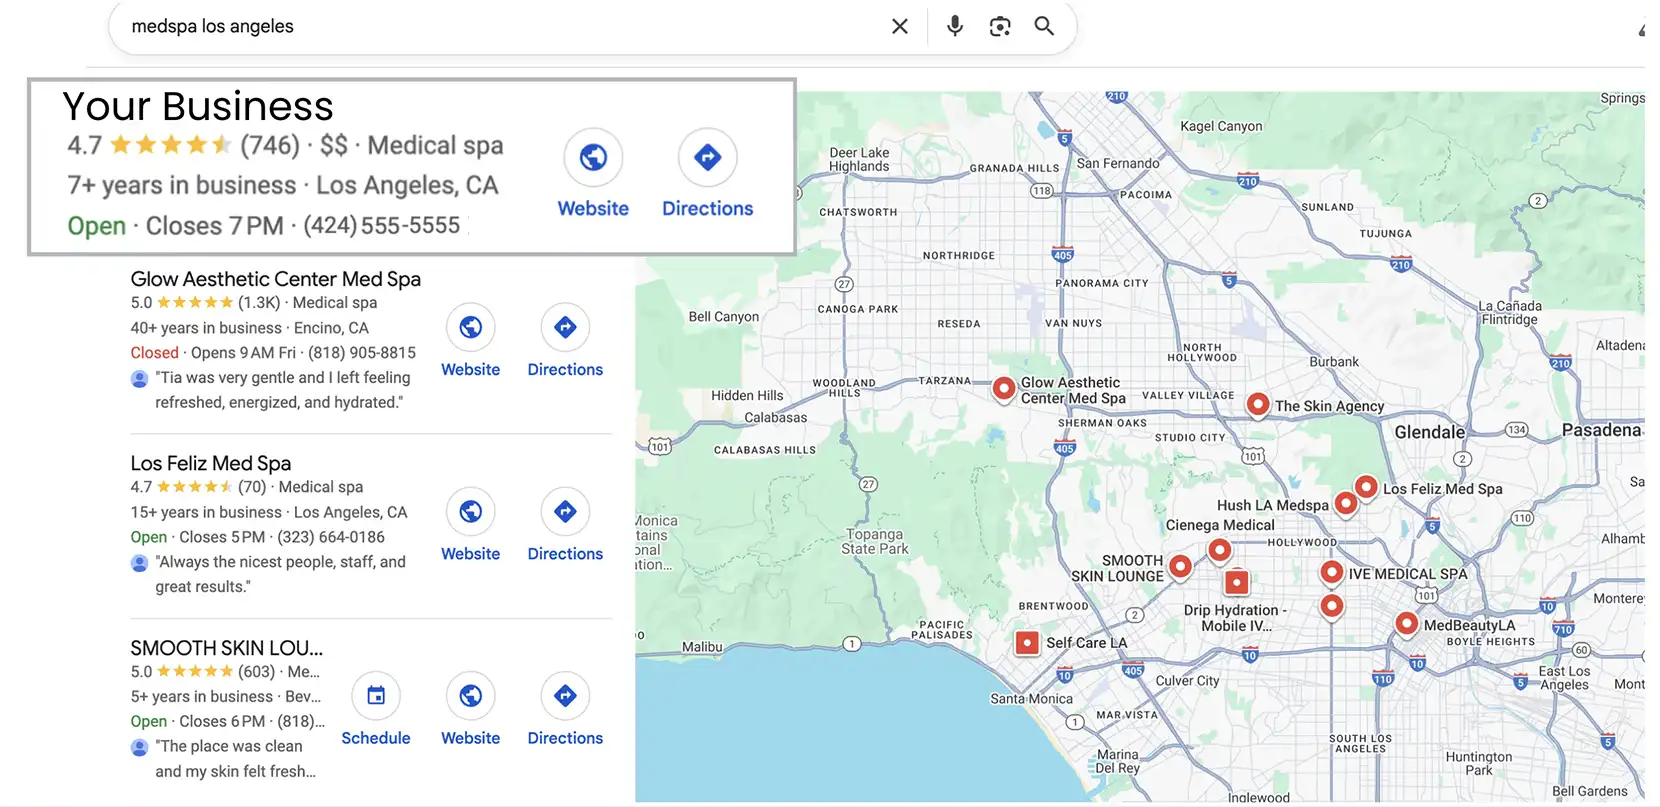Select IVE MEDICAL SPA map pin
The height and width of the screenshot is (807, 1660).
click(x=1331, y=572)
